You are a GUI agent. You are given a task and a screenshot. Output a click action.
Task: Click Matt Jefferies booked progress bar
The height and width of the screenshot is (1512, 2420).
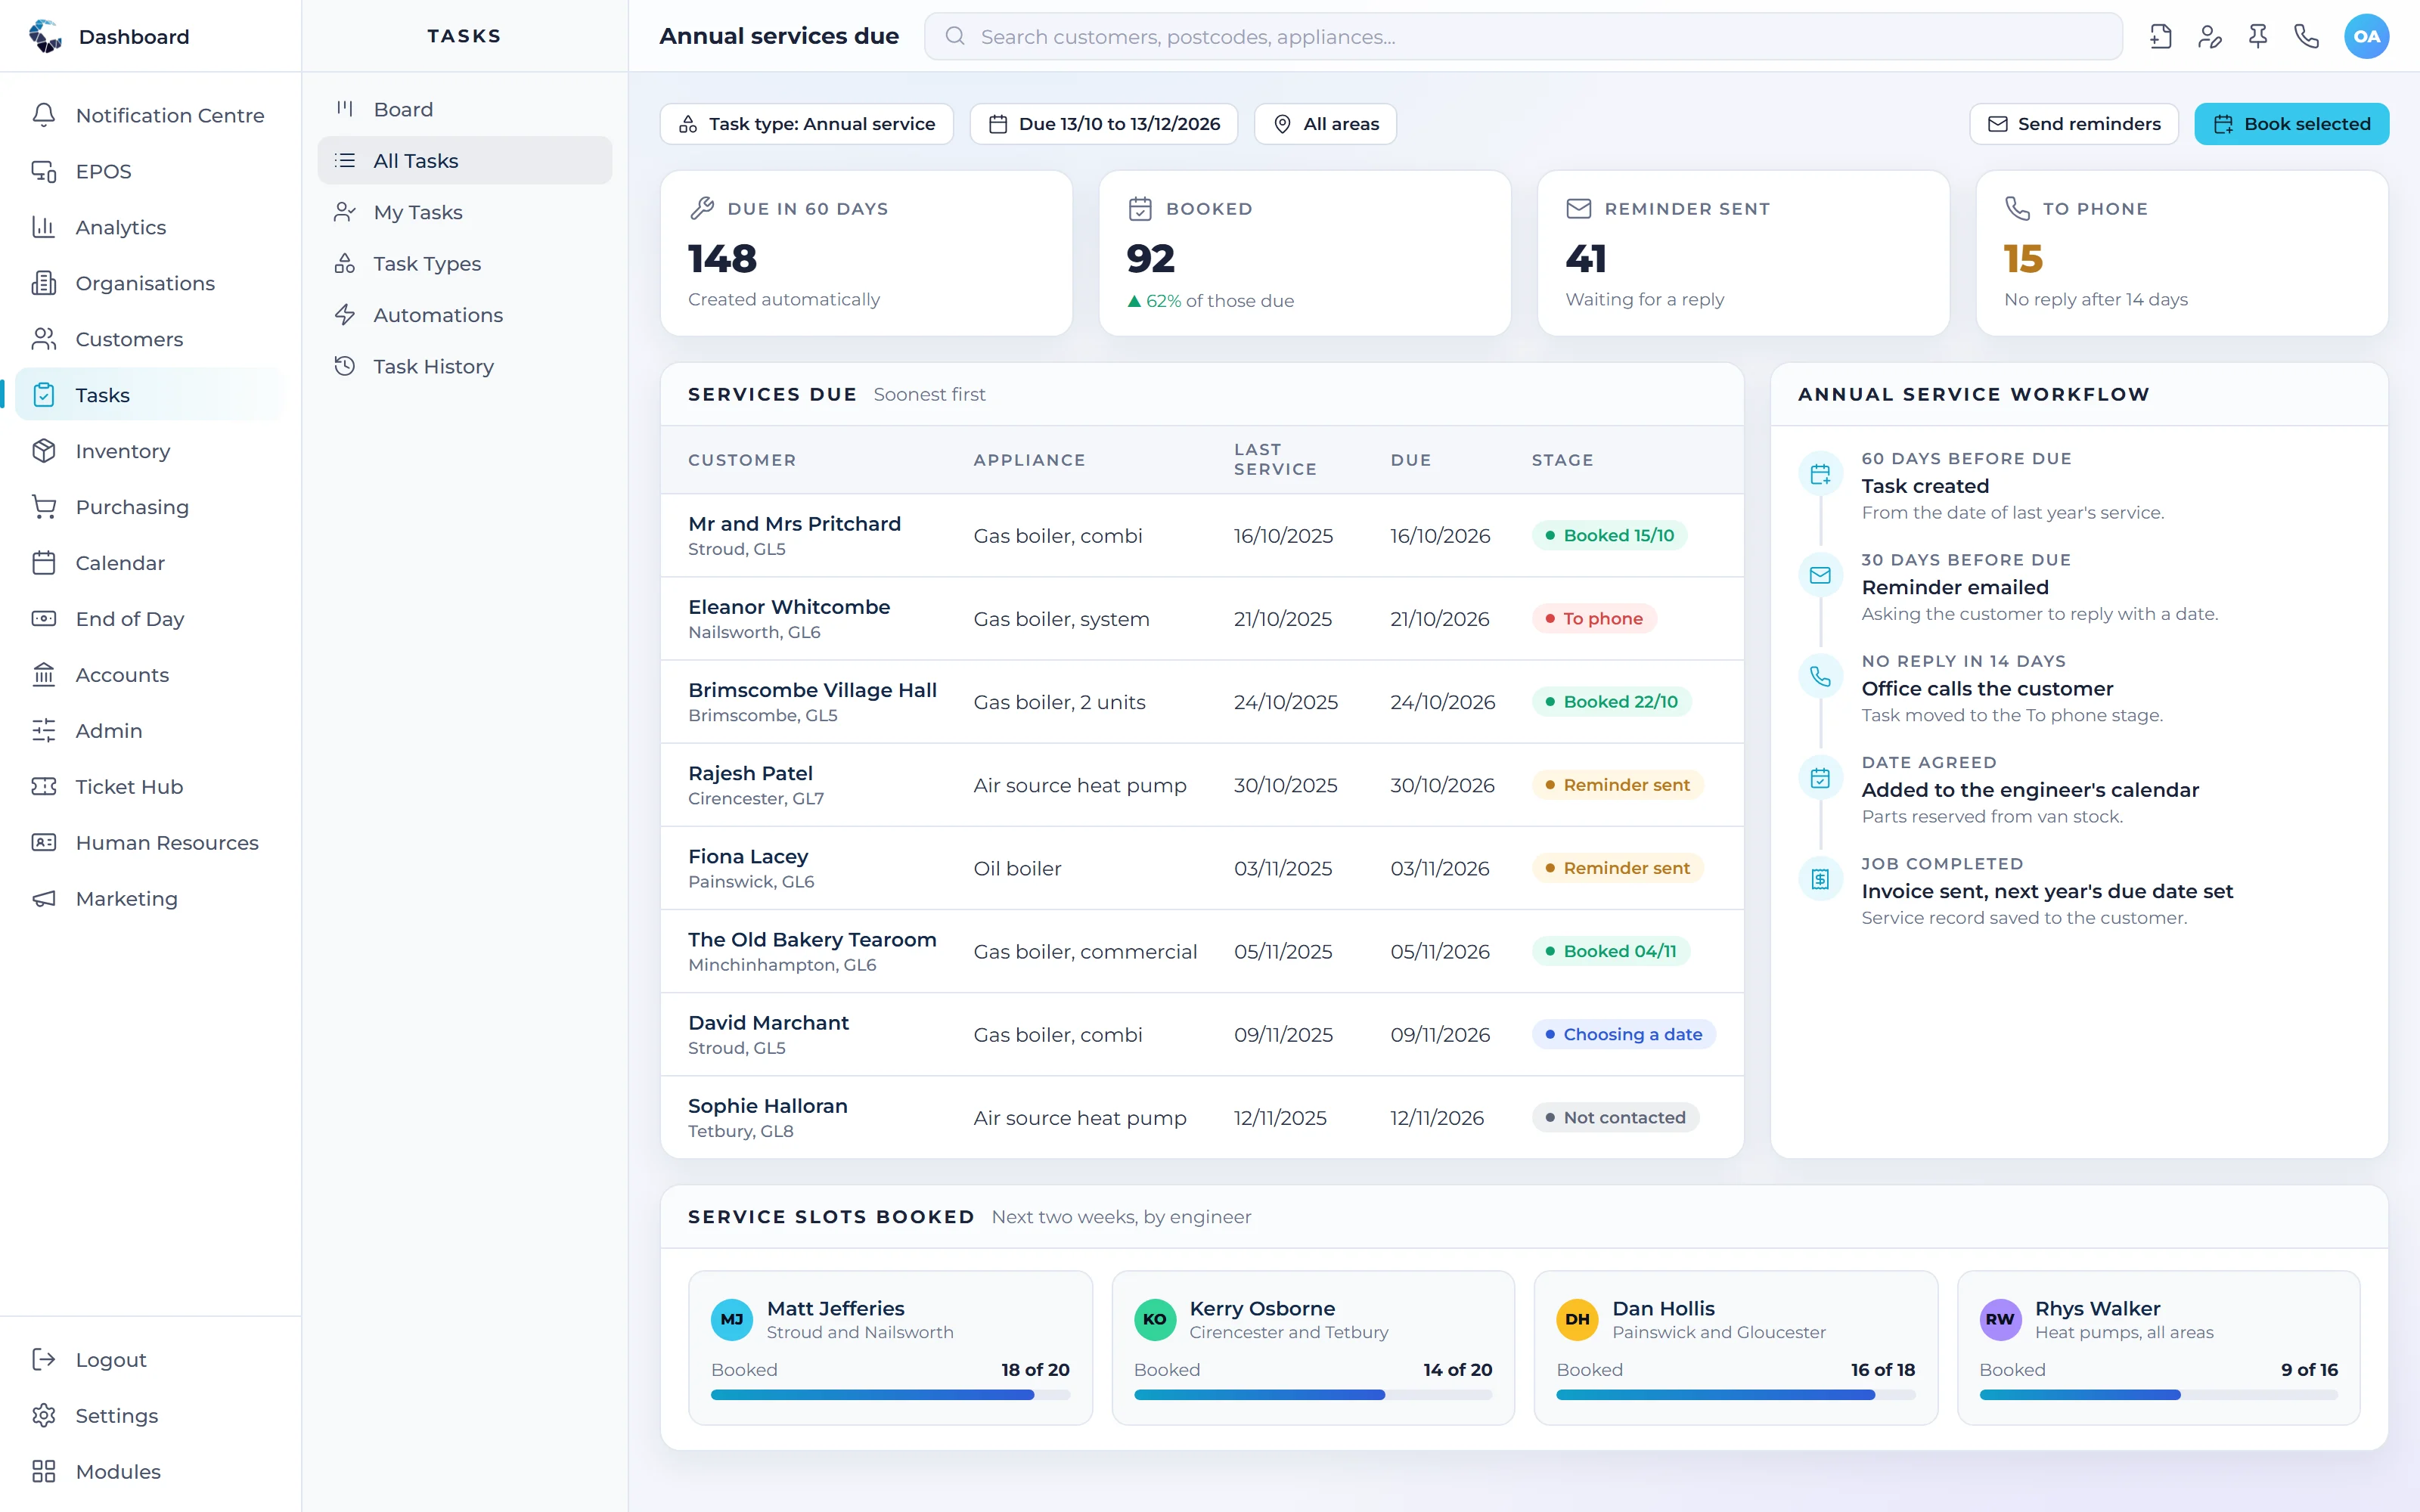(890, 1395)
